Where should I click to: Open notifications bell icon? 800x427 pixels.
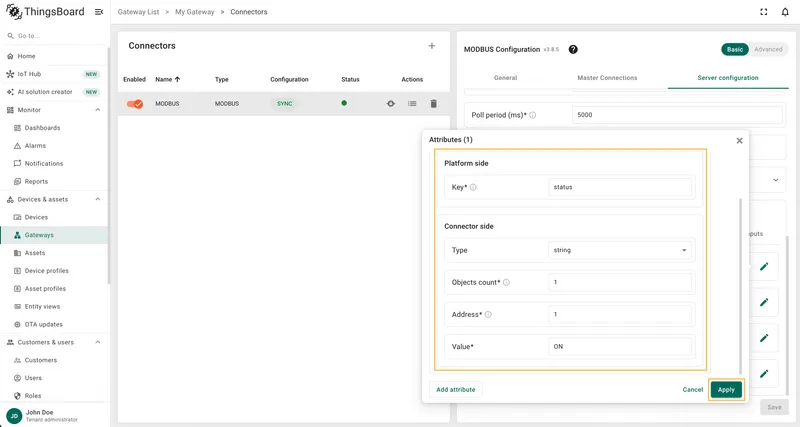(x=785, y=12)
